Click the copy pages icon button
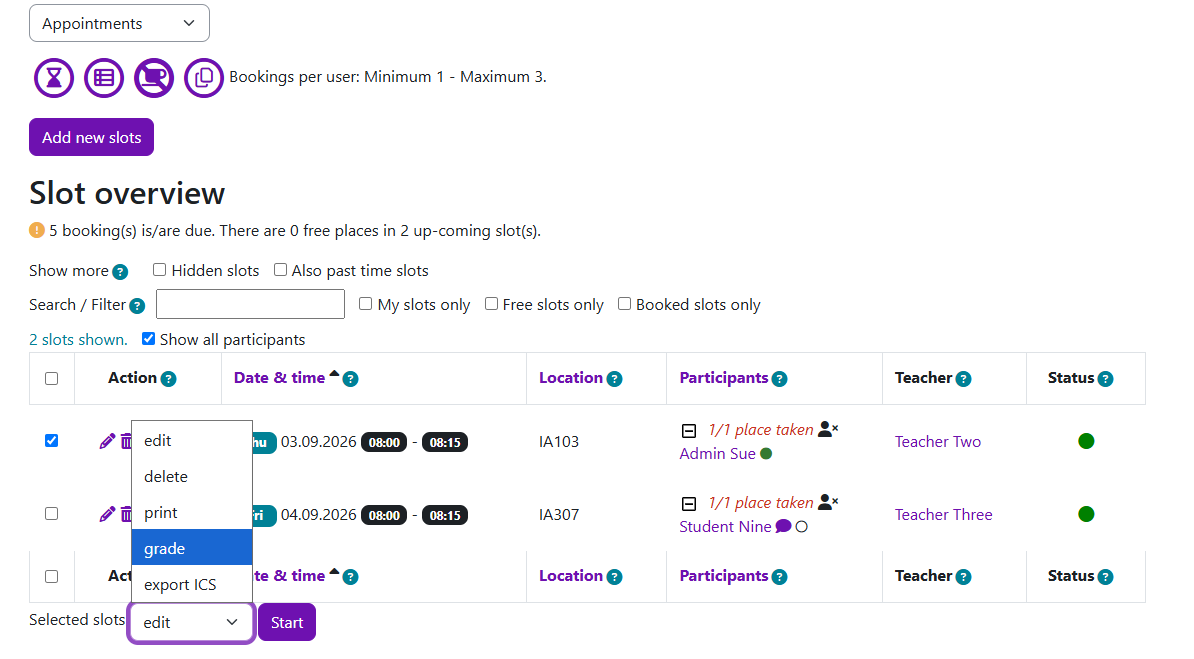Screen dimensions: 1194x659 click(204, 78)
